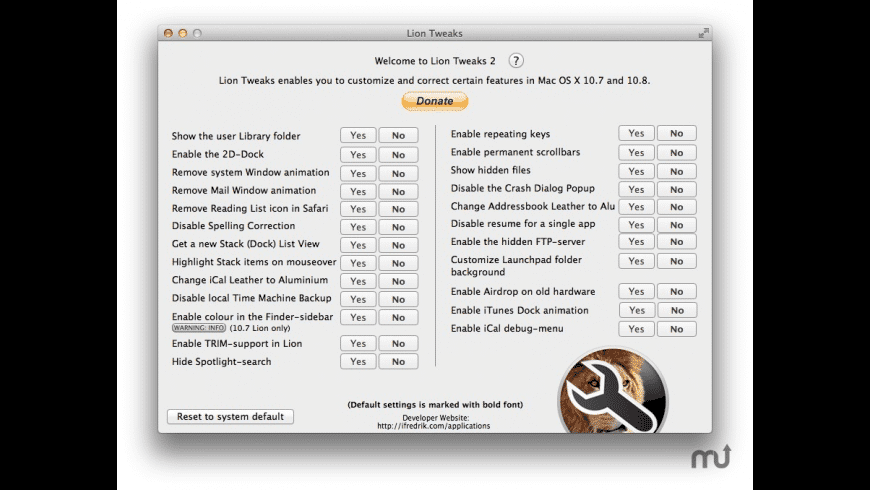Click No for Show hidden files
Image resolution: width=870 pixels, height=490 pixels.
click(x=676, y=171)
